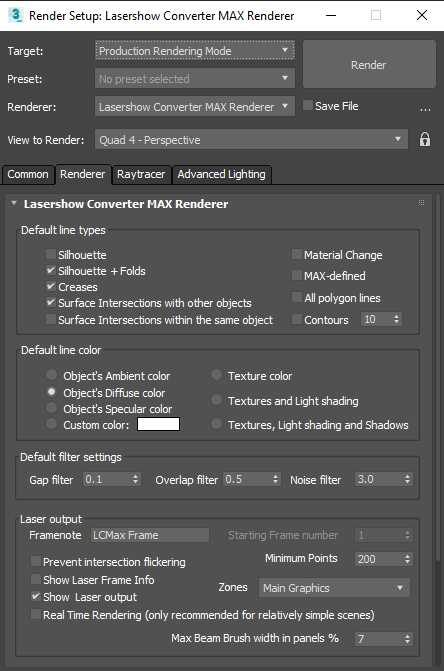Check All polygon lines
The image size is (444, 671).
[297, 297]
